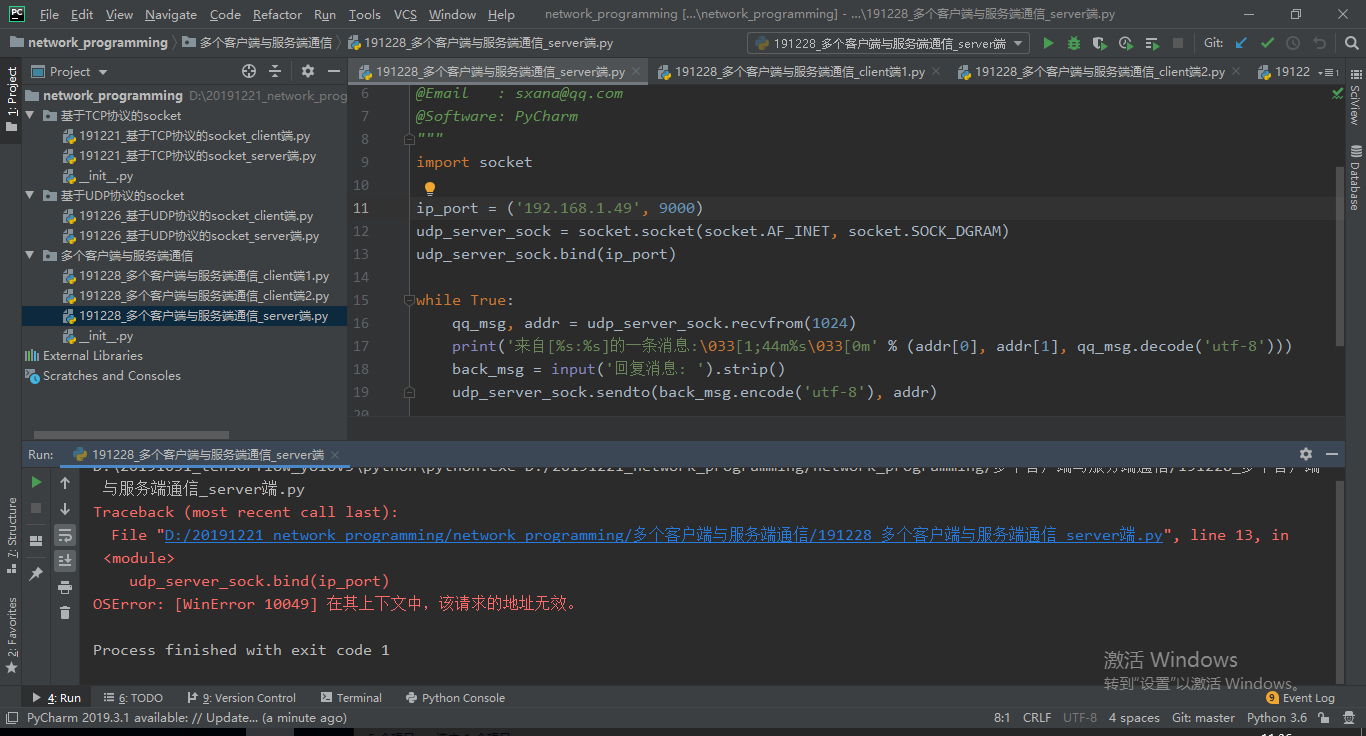Update project from Git with blue arrow icon
This screenshot has width=1366, height=736.
(1240, 43)
